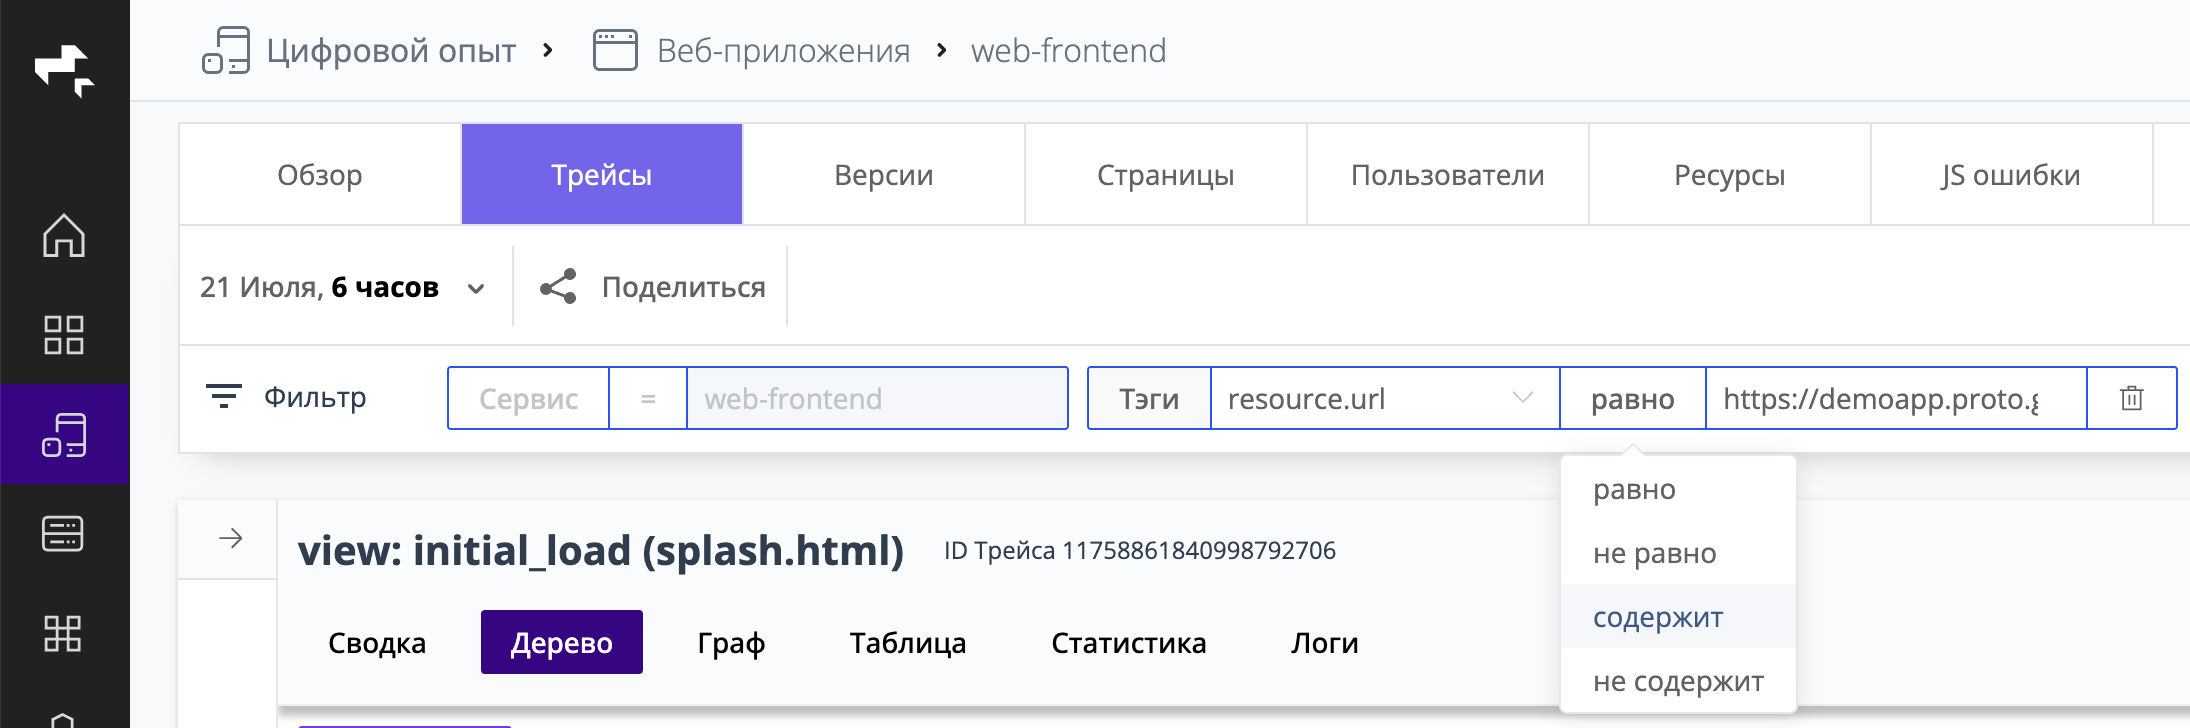Open the dashboards grid icon in sidebar

tap(64, 335)
